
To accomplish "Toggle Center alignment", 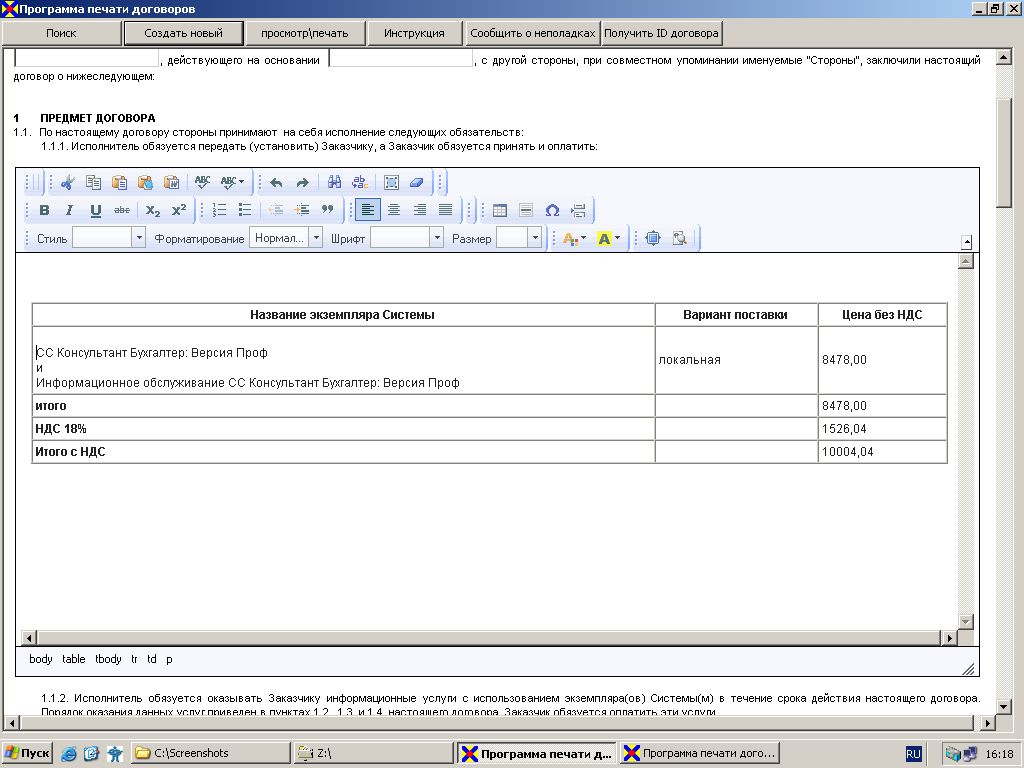I will 394,210.
